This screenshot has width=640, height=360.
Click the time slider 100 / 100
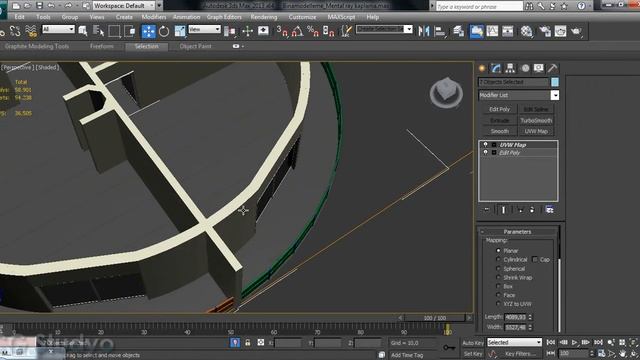434,318
